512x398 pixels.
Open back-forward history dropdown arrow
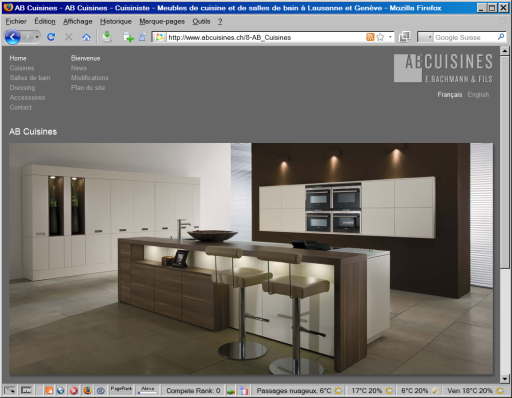click(x=37, y=37)
